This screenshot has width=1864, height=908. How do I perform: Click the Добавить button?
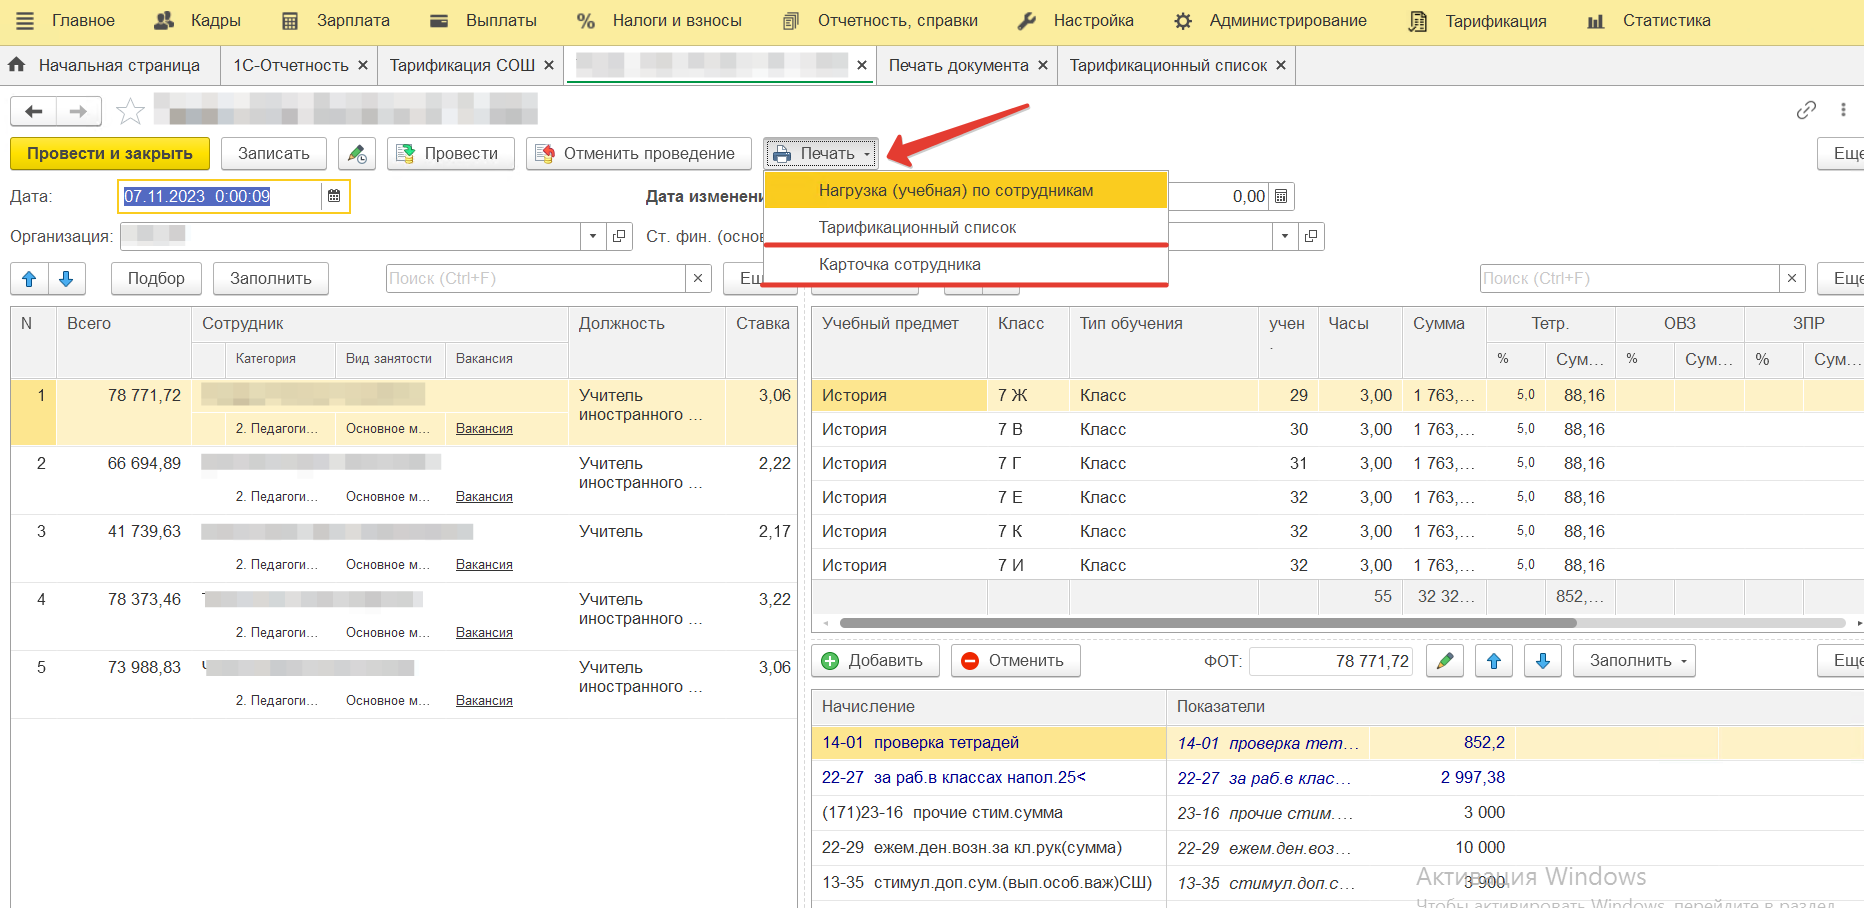(874, 661)
